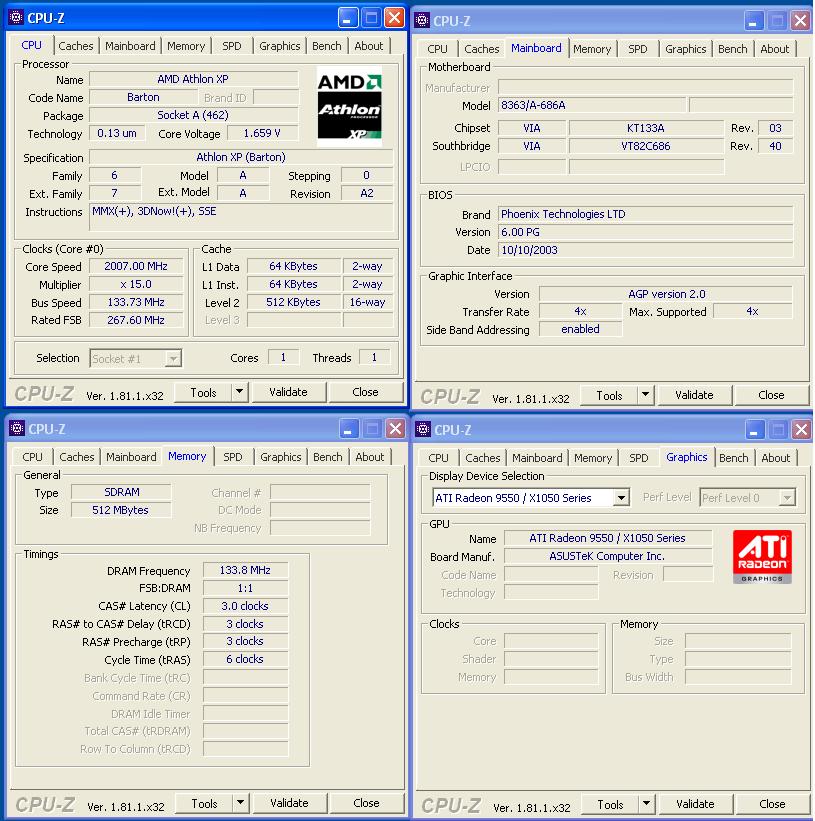The image size is (815, 821).
Task: Click the Rated FSB value 267.60 MHz
Action: pos(136,320)
